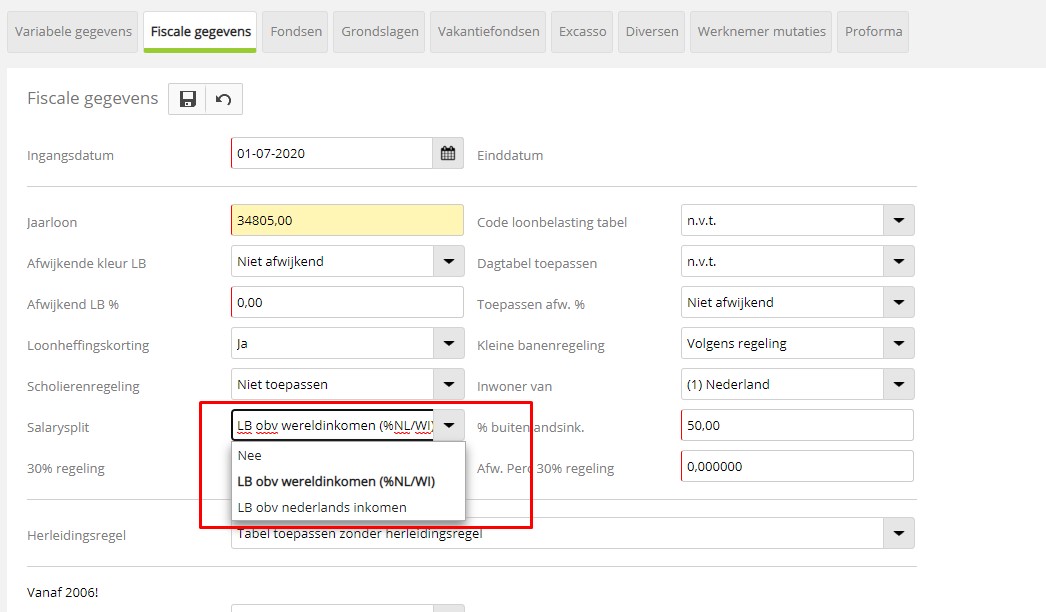This screenshot has width=1046, height=612.
Task: Expand the Inwoner van dropdown
Action: pyautogui.click(x=898, y=385)
